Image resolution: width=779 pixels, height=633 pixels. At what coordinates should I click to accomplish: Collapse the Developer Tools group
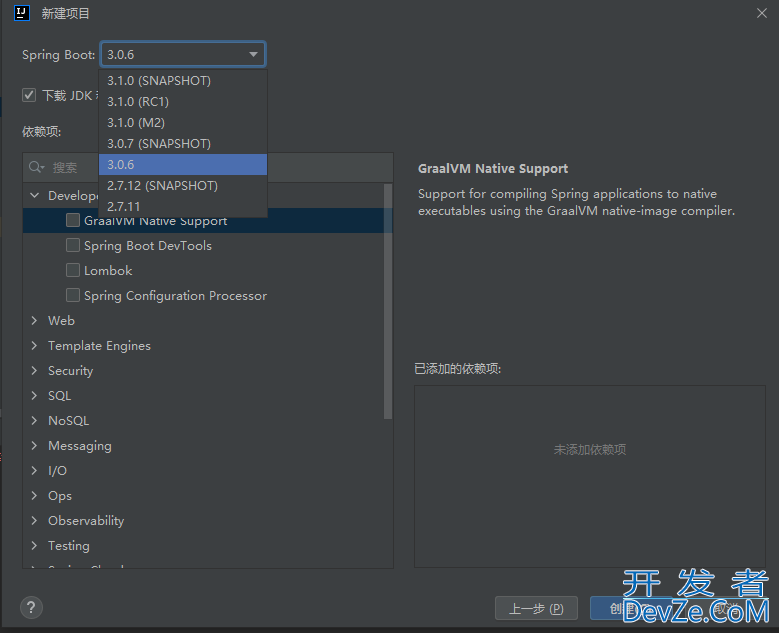coord(34,195)
